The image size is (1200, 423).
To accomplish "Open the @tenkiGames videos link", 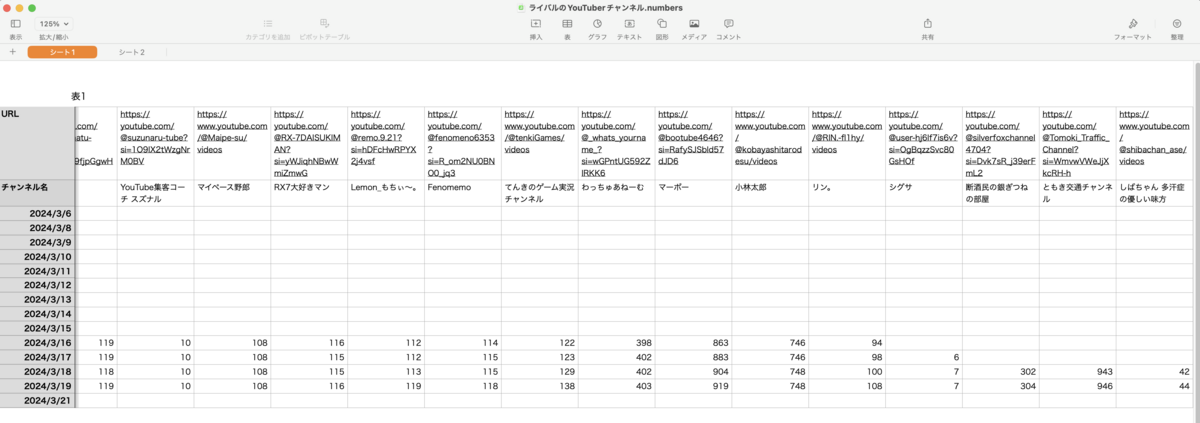I will coord(540,131).
